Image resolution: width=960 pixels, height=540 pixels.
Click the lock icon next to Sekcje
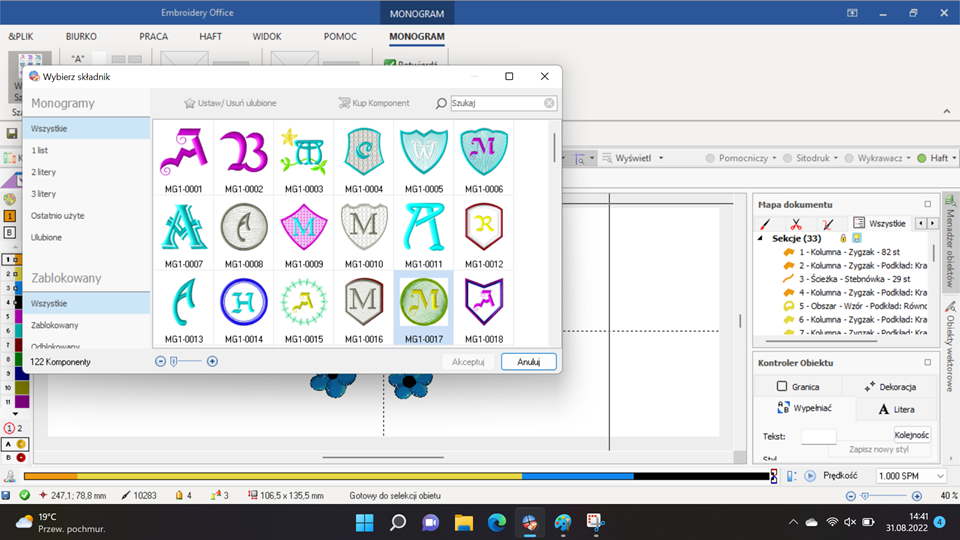tap(843, 239)
